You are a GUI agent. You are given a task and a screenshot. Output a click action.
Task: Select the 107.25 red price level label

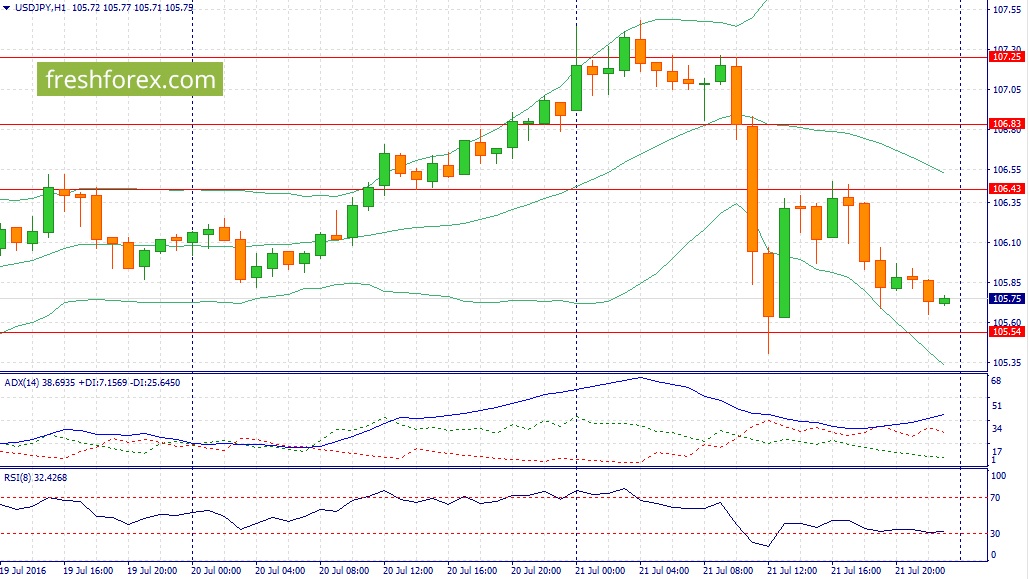1006,57
